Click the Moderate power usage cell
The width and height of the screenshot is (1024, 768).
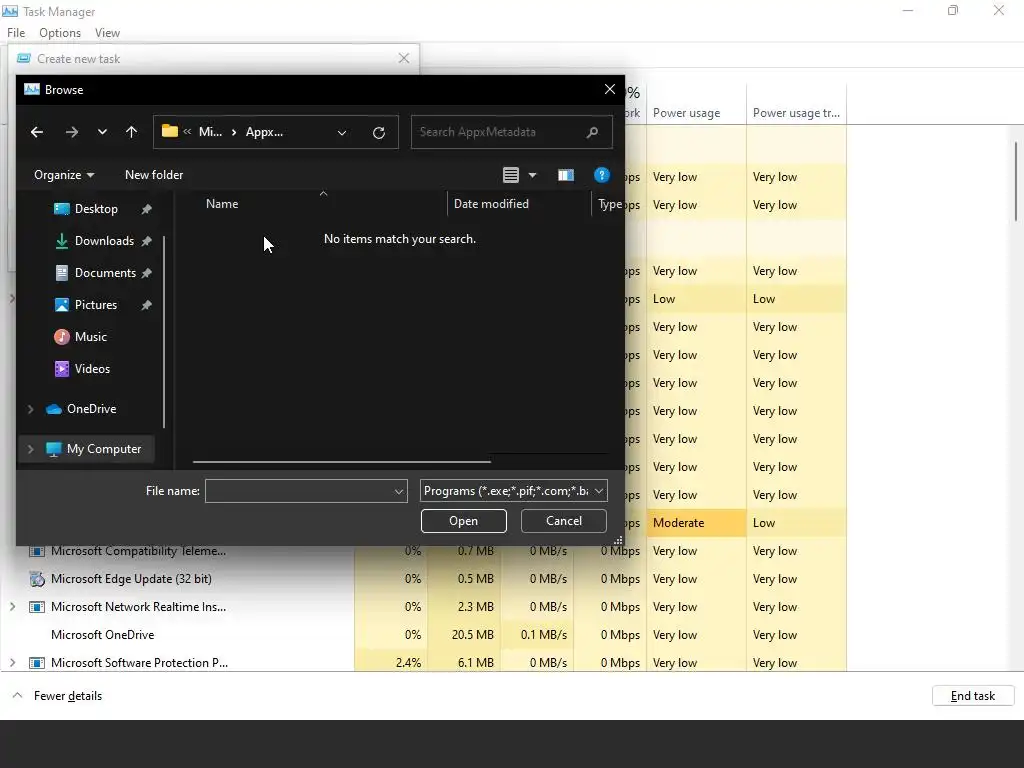click(x=696, y=523)
